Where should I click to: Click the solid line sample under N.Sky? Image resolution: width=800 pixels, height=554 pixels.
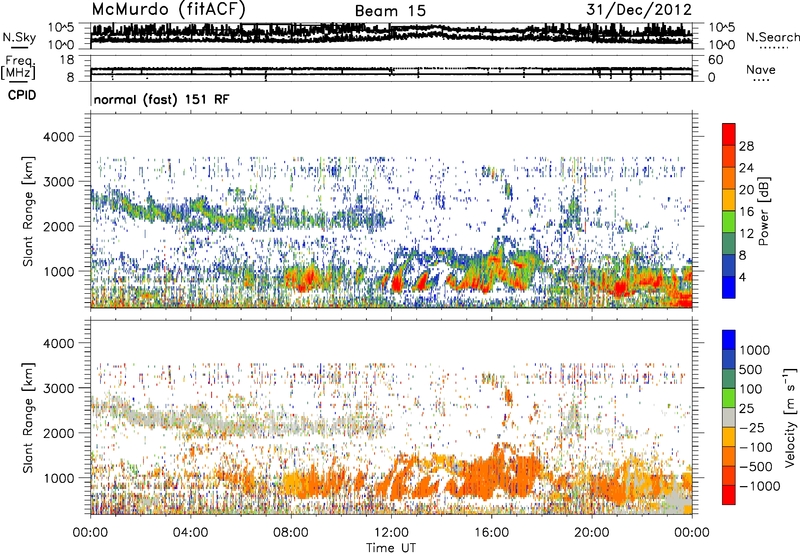(x=19, y=47)
